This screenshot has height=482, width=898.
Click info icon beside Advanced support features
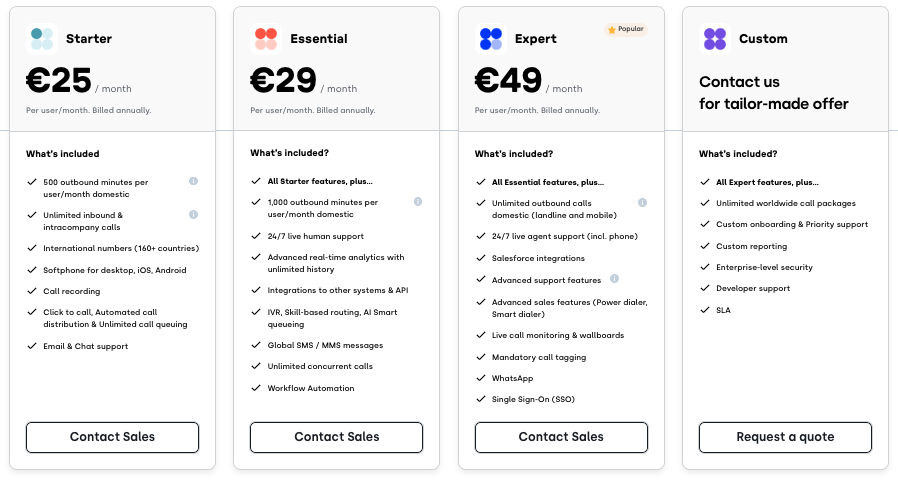tap(614, 279)
